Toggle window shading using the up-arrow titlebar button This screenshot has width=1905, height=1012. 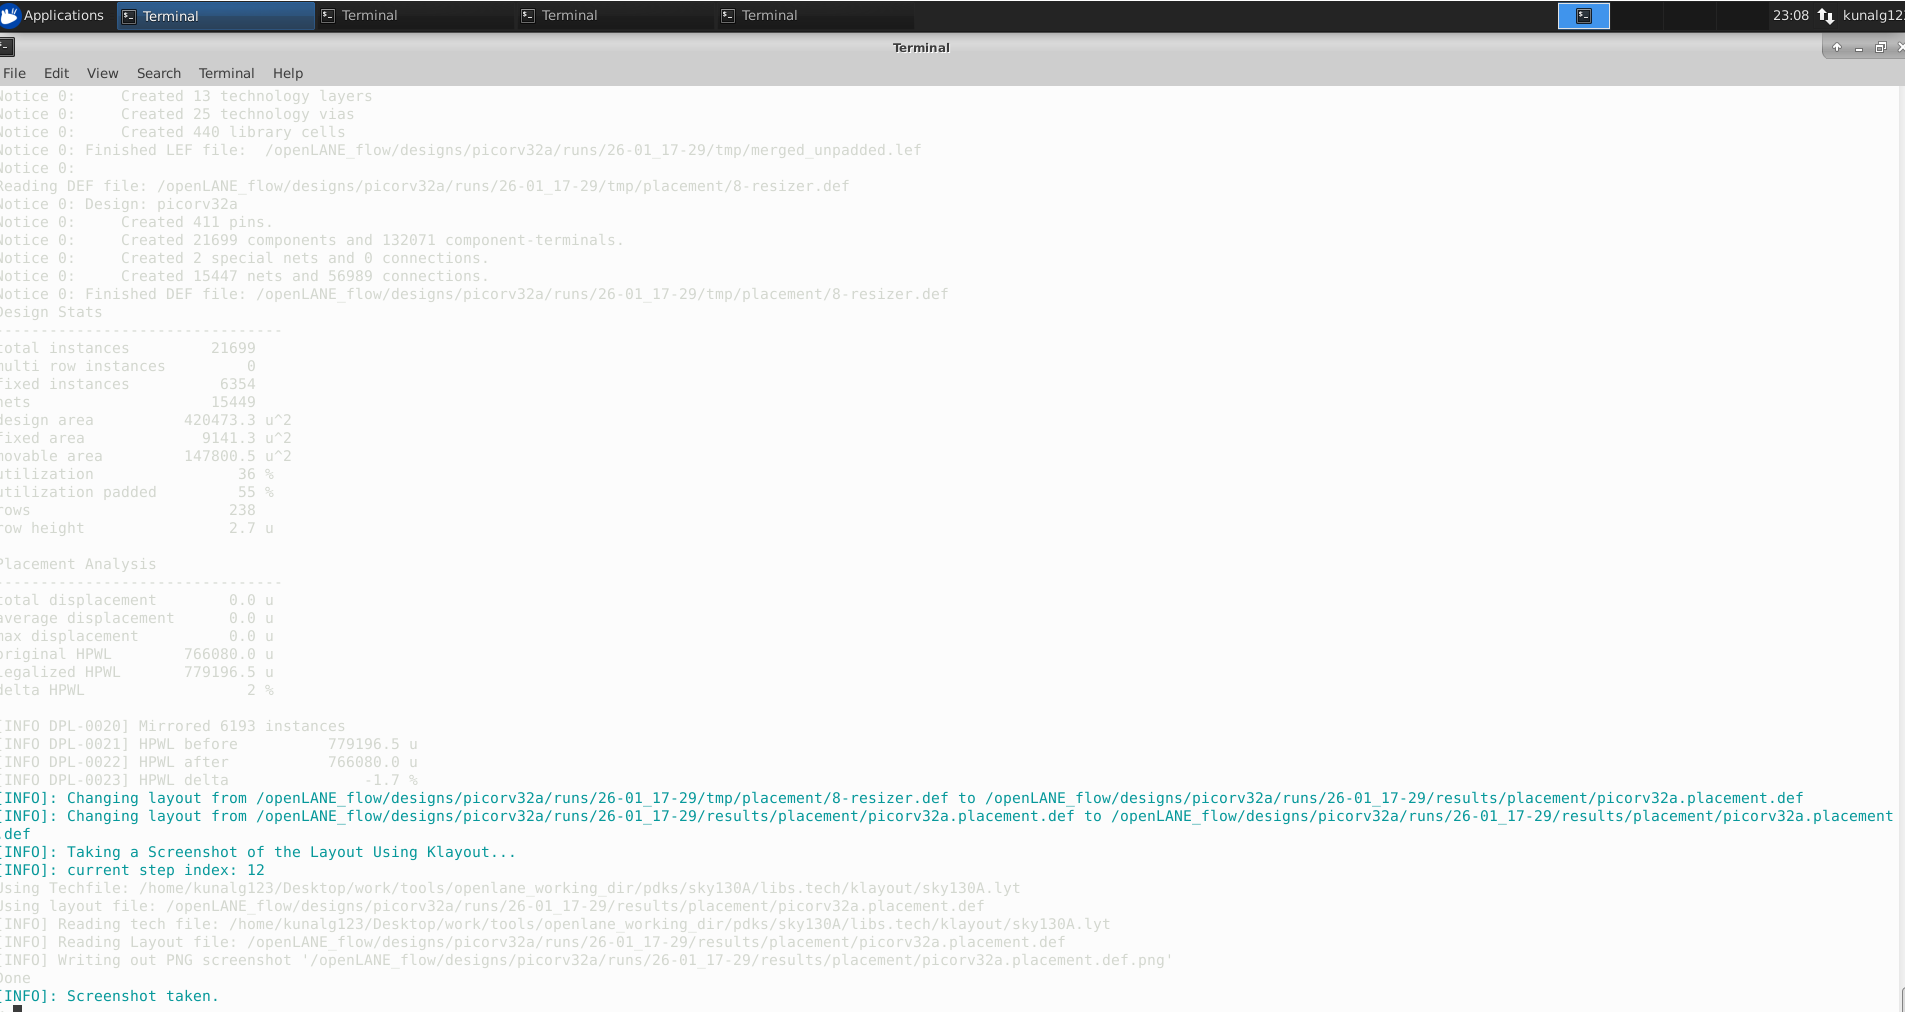(x=1839, y=47)
